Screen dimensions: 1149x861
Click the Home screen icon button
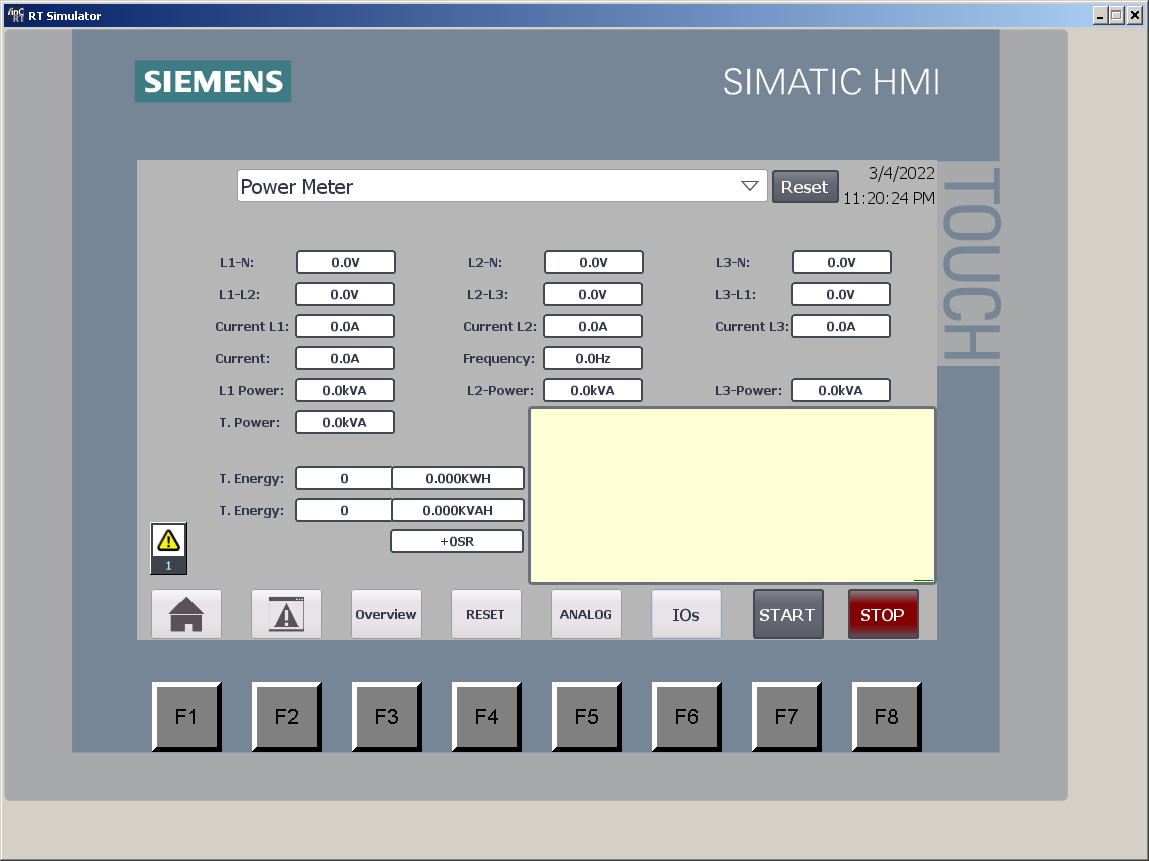[x=186, y=614]
